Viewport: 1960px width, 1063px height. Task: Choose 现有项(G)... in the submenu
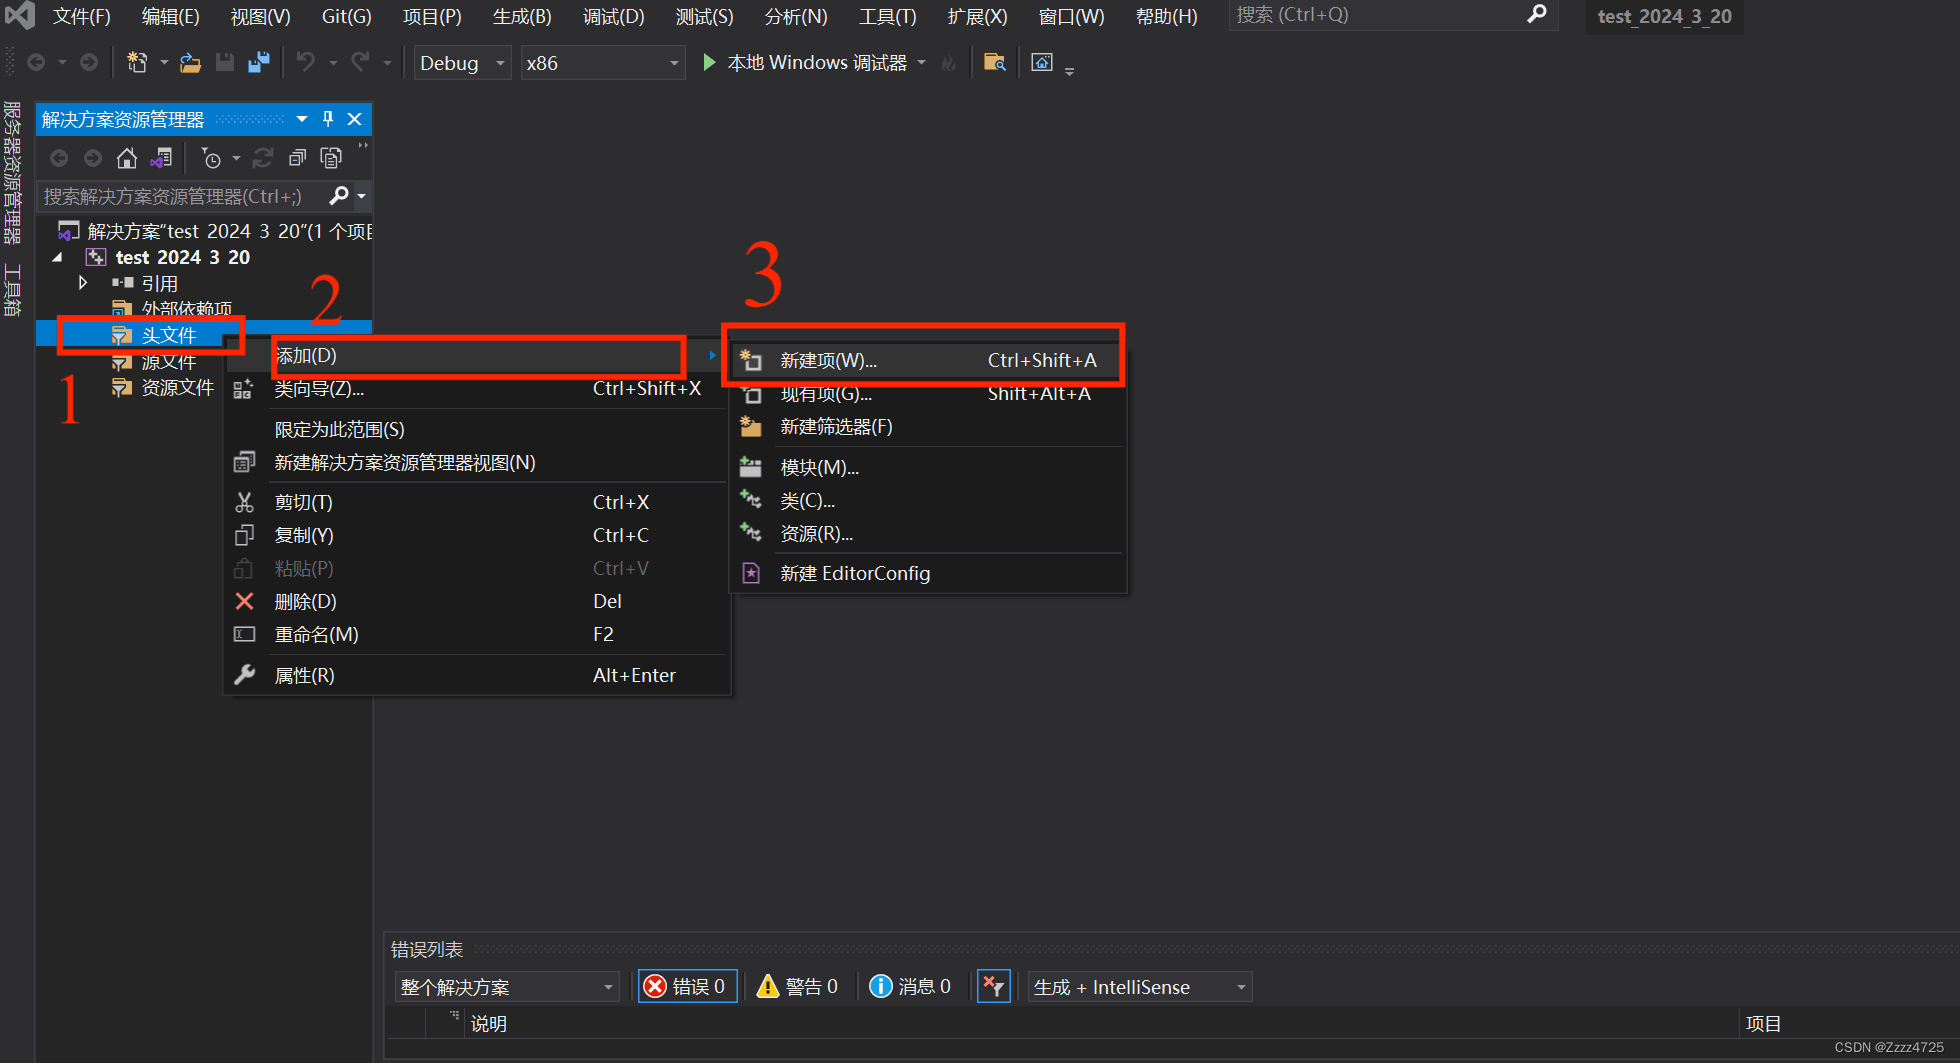928,393
